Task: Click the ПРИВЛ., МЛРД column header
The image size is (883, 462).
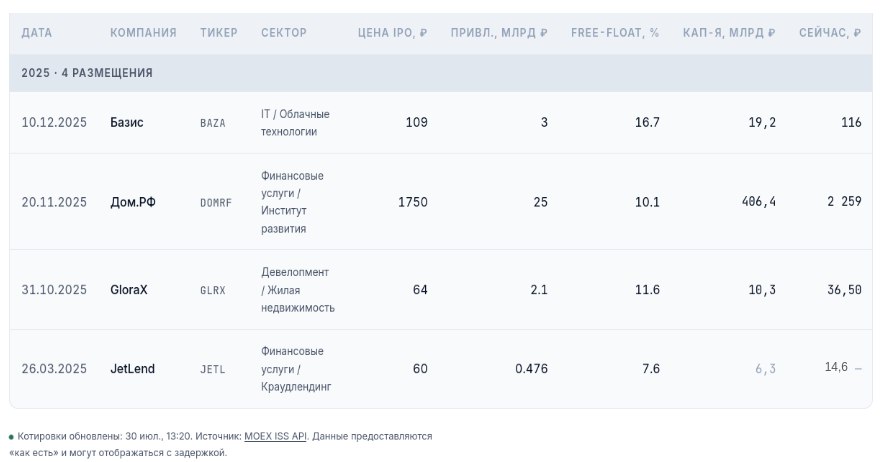Action: pos(499,33)
